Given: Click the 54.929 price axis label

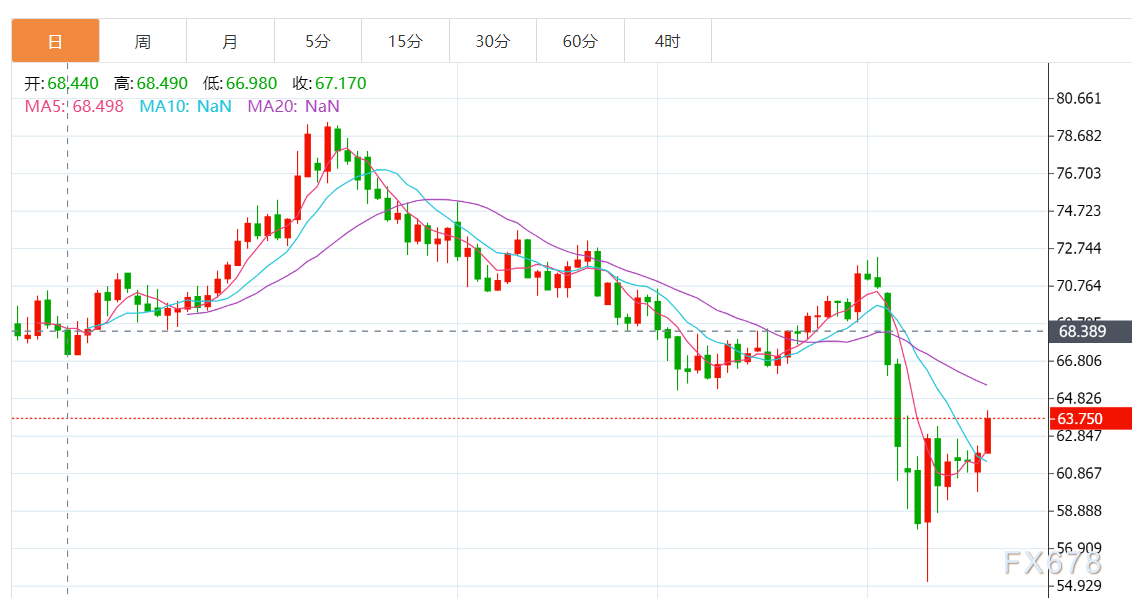Looking at the screenshot, I should pyautogui.click(x=1079, y=586).
